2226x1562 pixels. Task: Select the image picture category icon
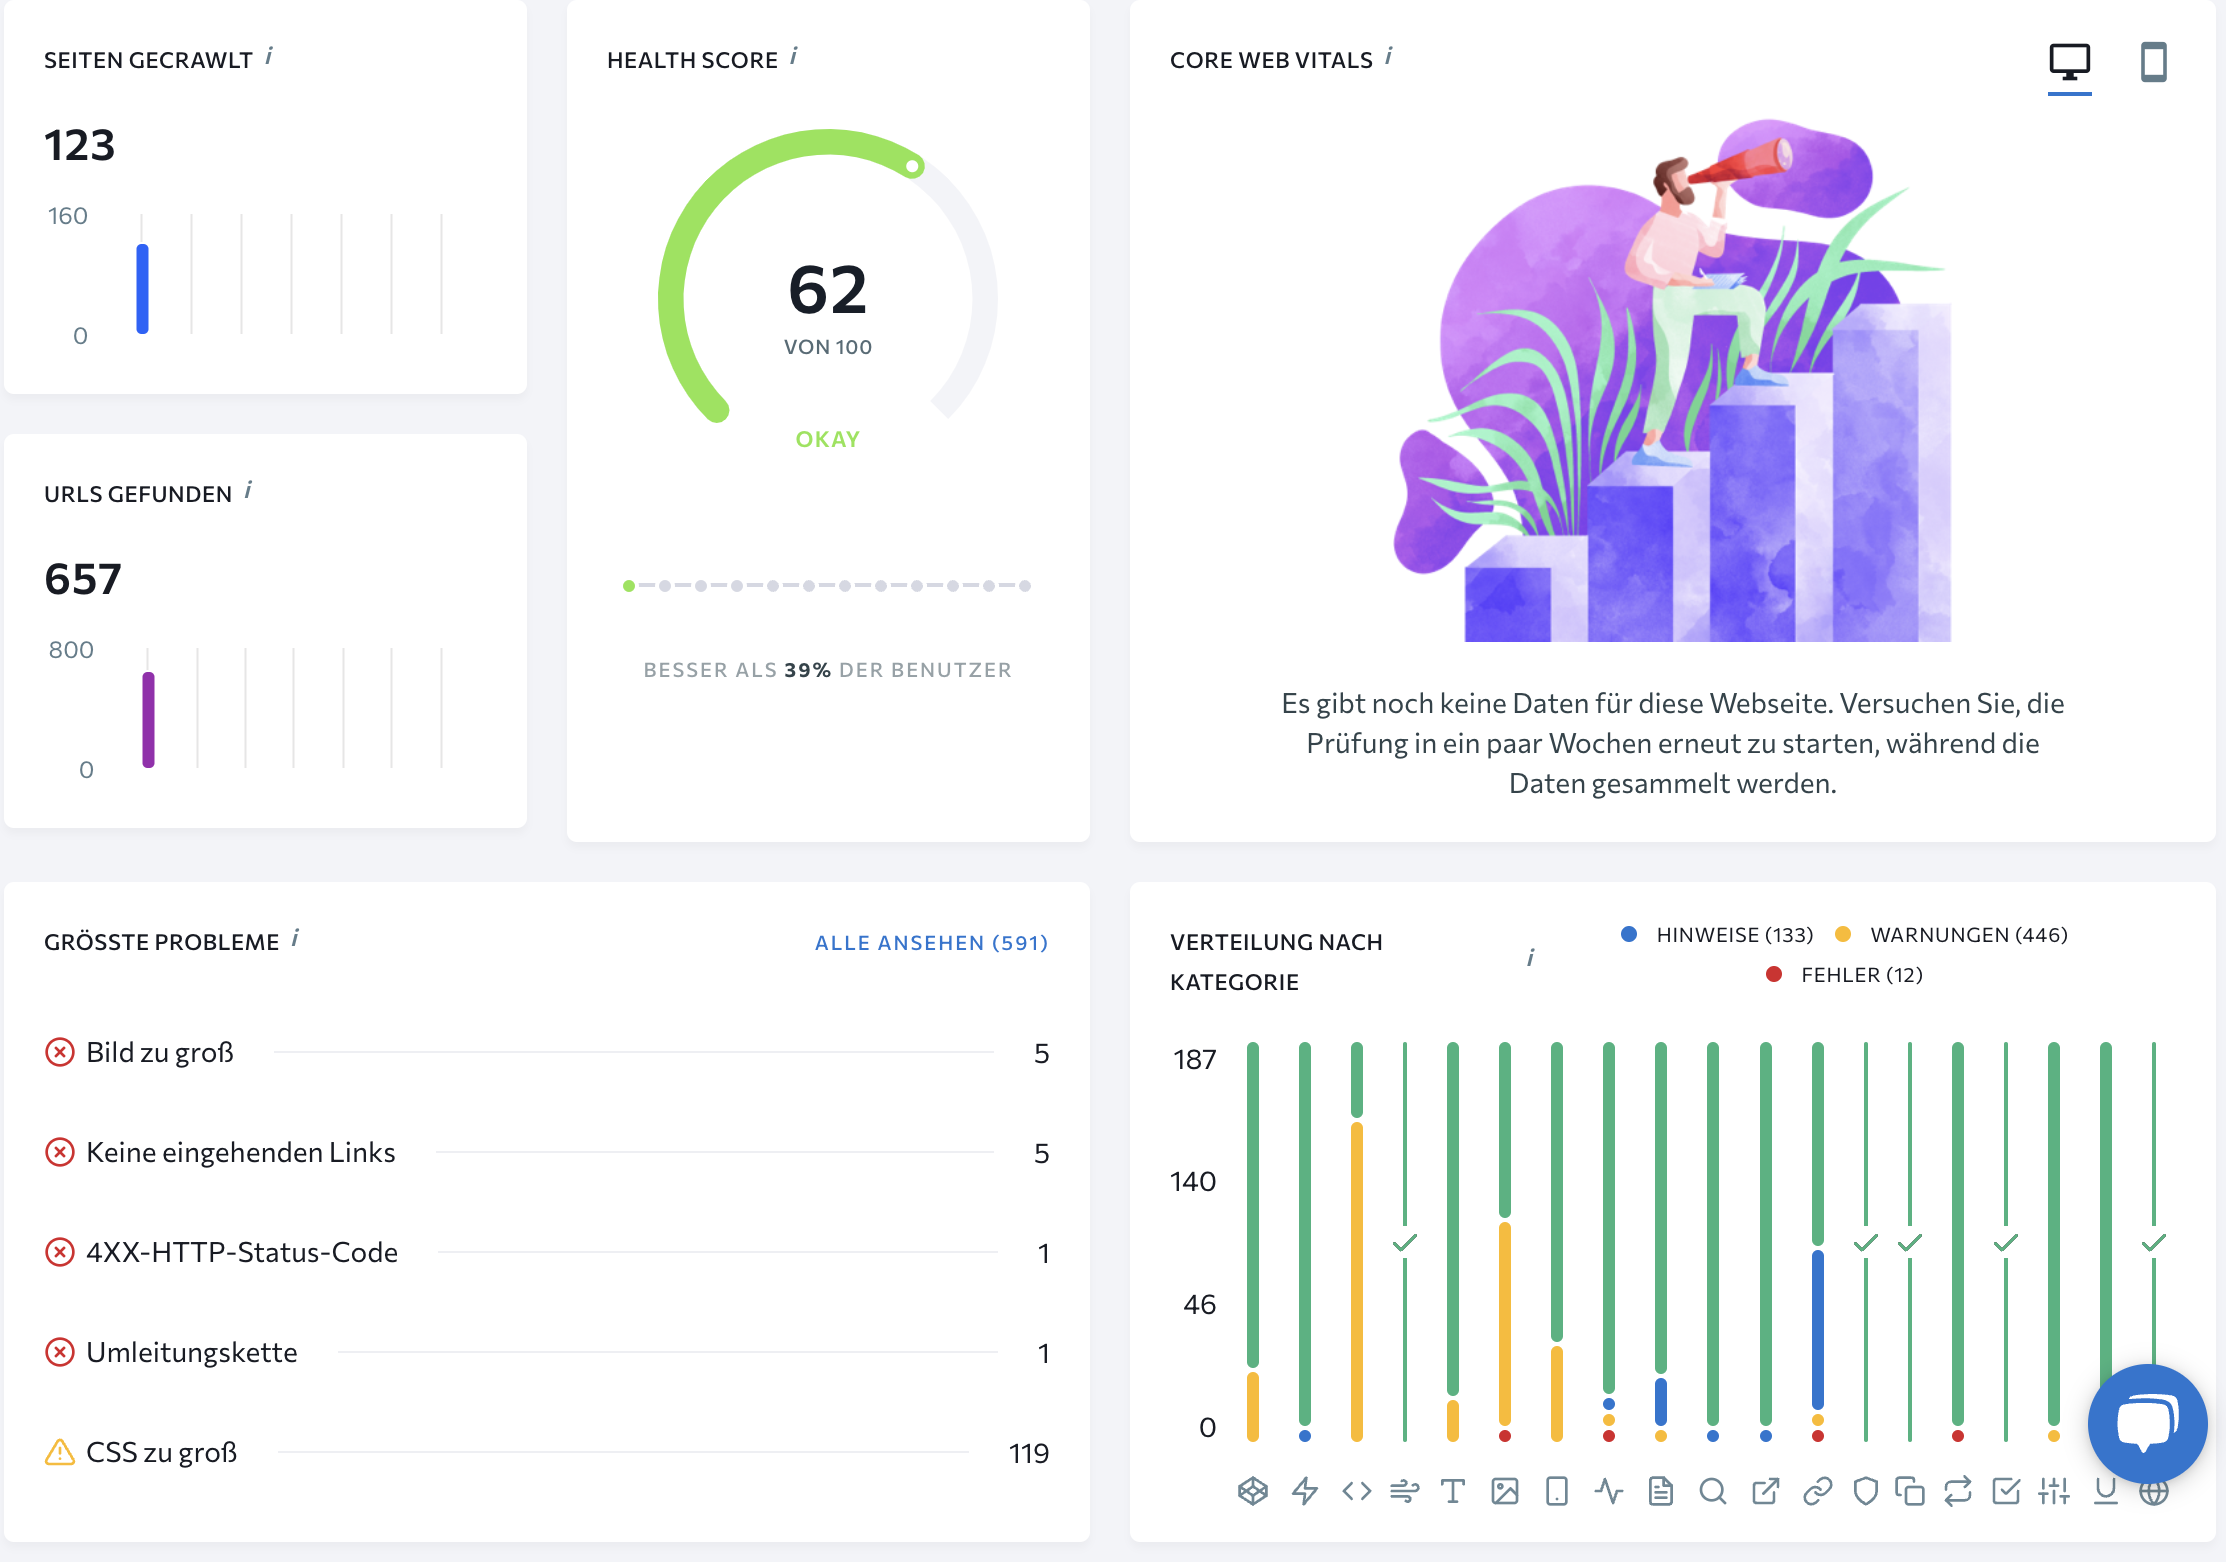click(1504, 1491)
